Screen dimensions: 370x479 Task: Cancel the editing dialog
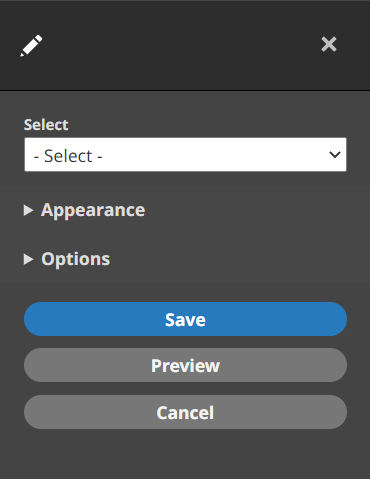click(x=185, y=412)
